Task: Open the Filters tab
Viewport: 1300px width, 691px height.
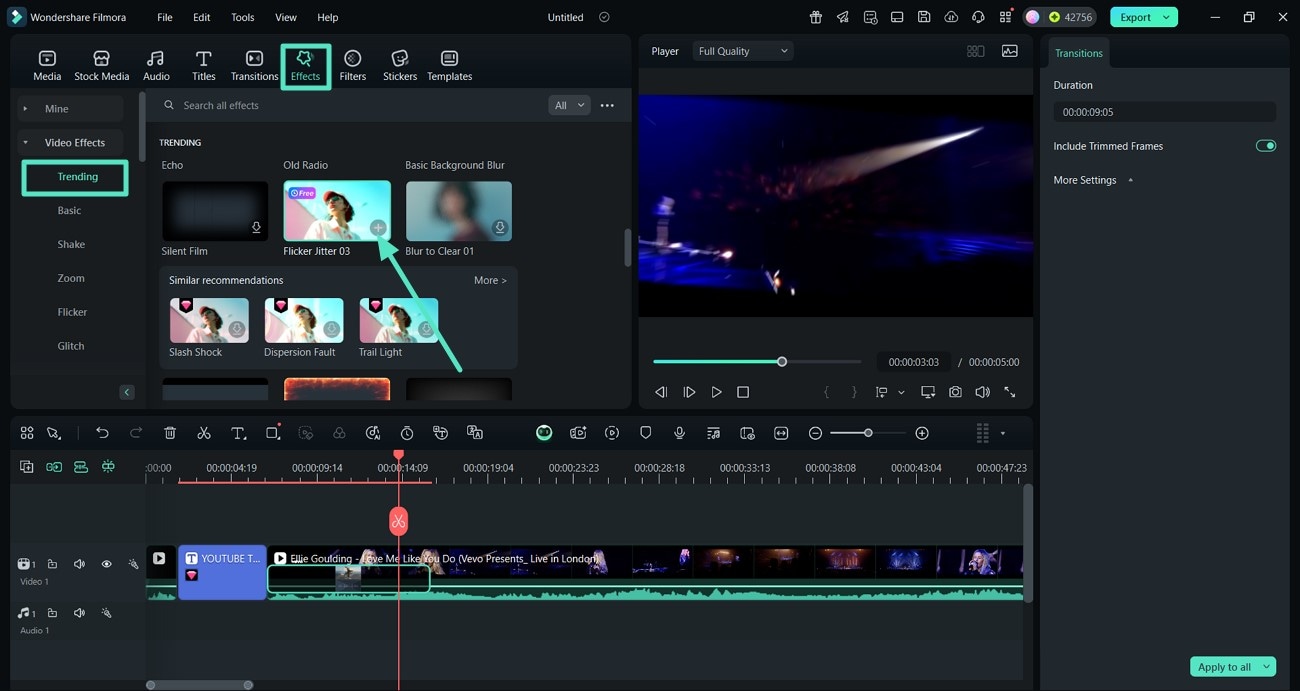Action: (352, 66)
